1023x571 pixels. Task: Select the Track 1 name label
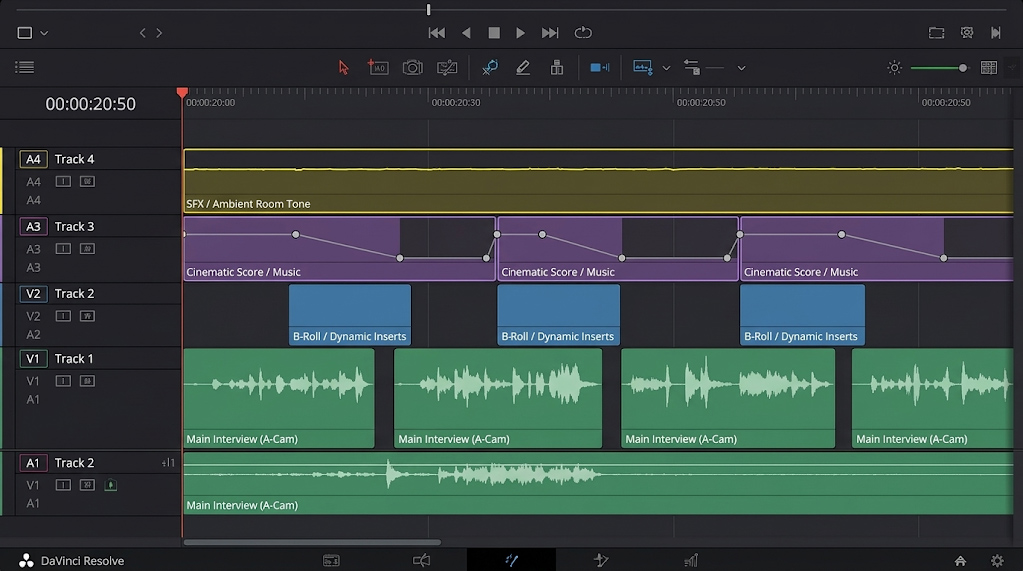pyautogui.click(x=74, y=359)
